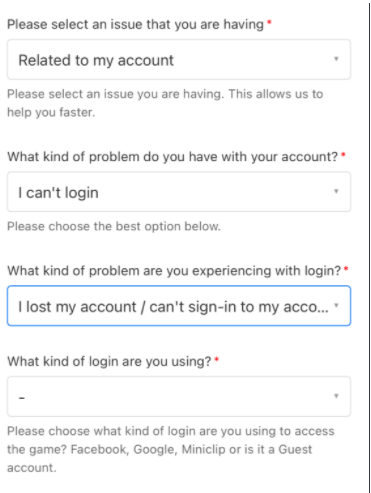Open the 'Related to my account' dropdown
This screenshot has width=371, height=493.
(179, 59)
